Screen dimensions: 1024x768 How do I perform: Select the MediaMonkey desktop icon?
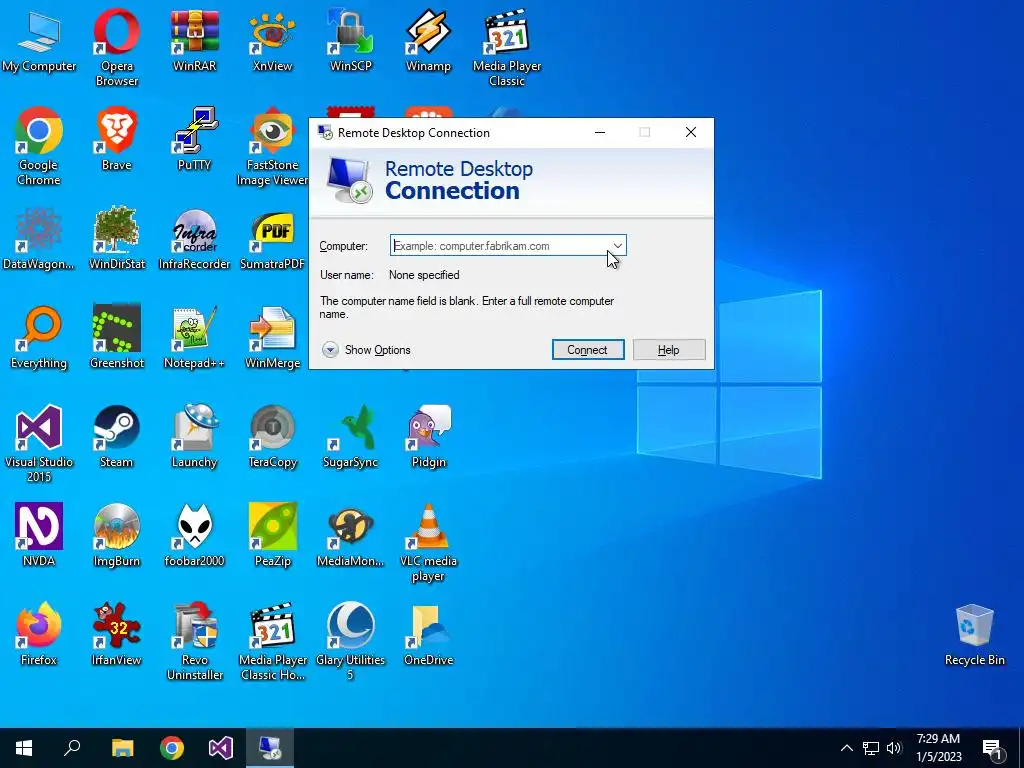pyautogui.click(x=351, y=536)
